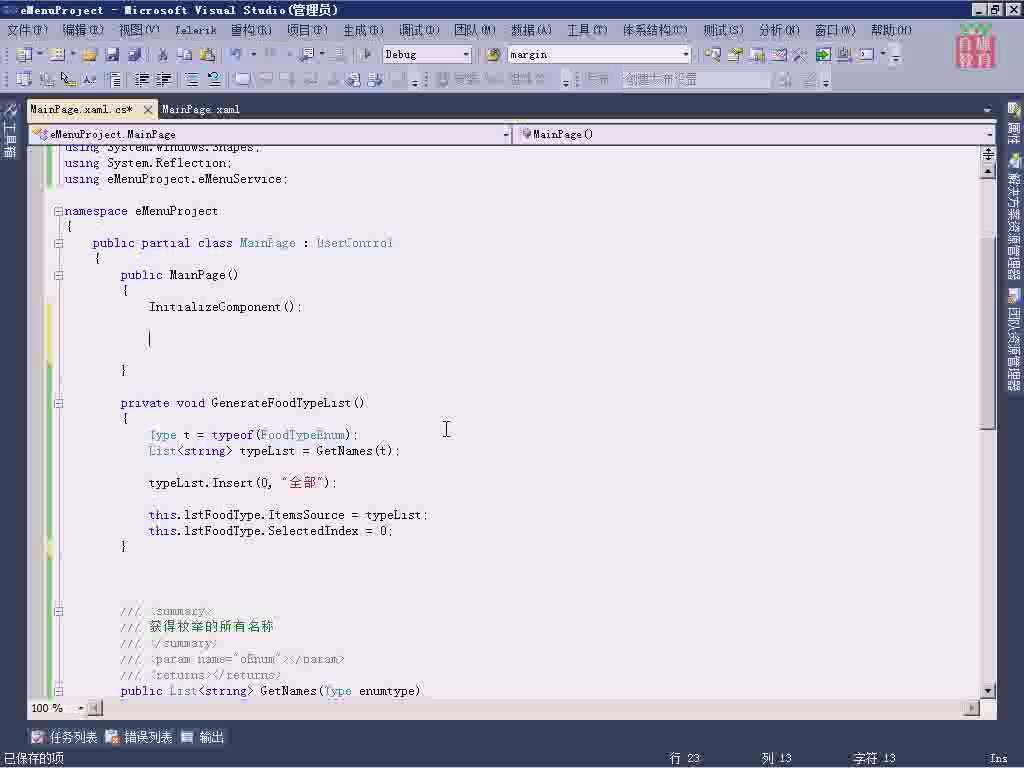The image size is (1024, 768).
Task: Click the vertical scrollbar down arrow
Action: click(988, 690)
